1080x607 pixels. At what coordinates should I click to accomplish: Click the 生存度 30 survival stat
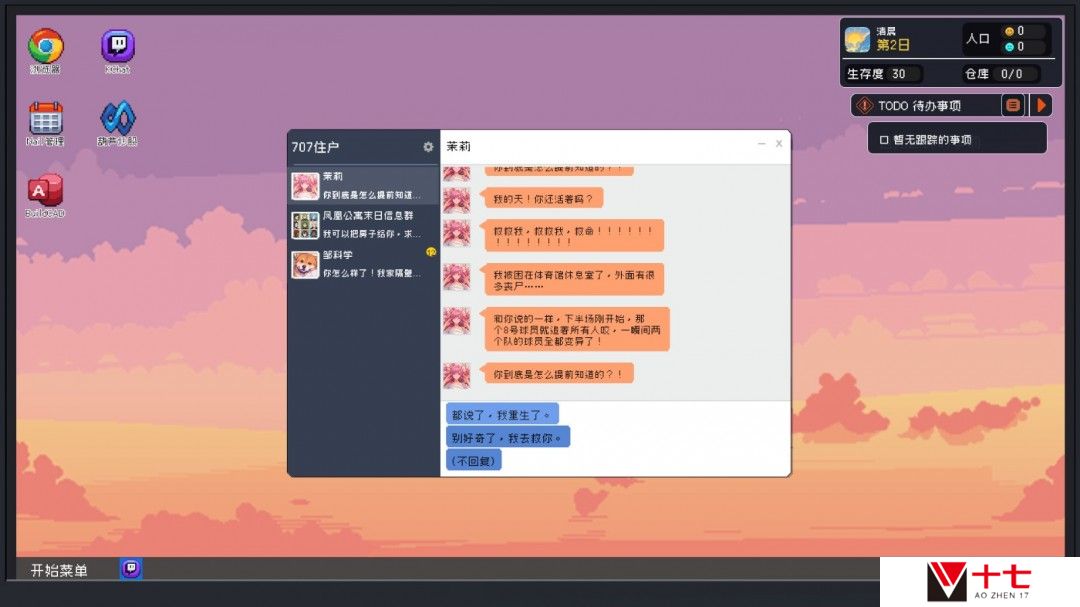[x=884, y=74]
